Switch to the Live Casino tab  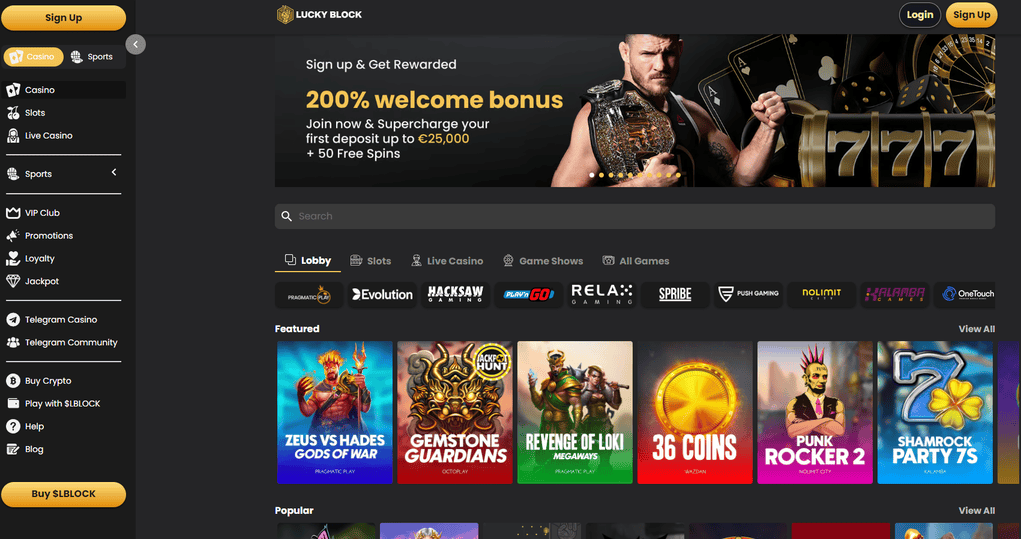pos(447,261)
